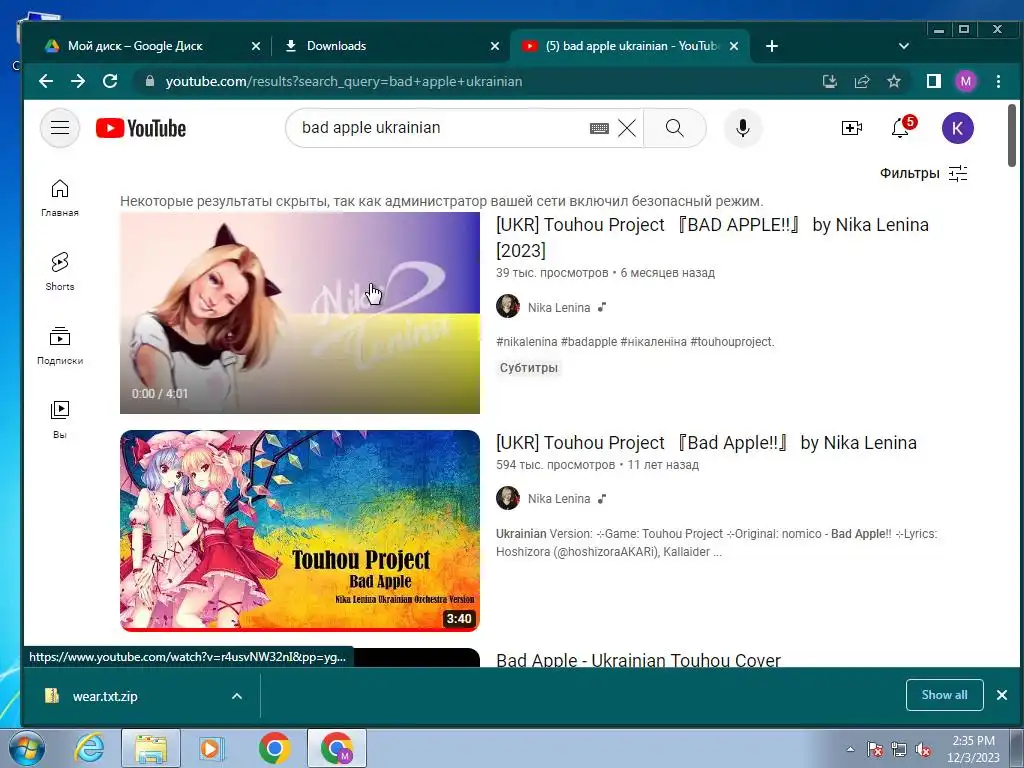Bookmark this page with the star icon
Screen dimensions: 1024x768
click(x=893, y=81)
